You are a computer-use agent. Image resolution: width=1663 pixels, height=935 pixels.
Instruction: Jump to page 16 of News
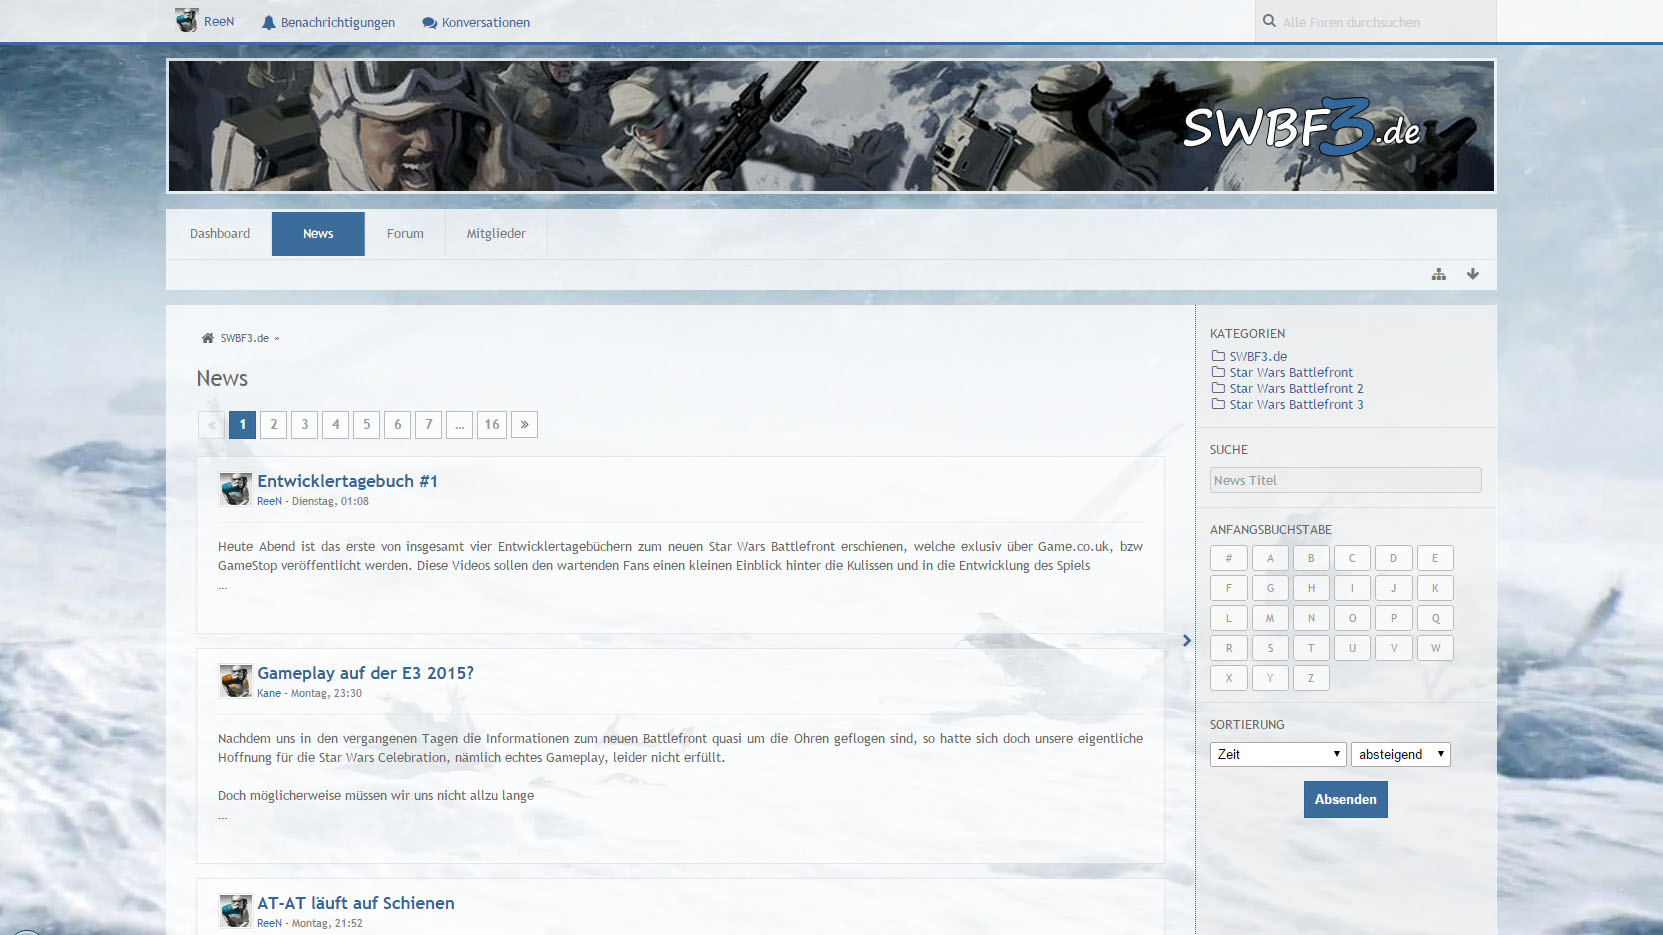[x=492, y=425]
